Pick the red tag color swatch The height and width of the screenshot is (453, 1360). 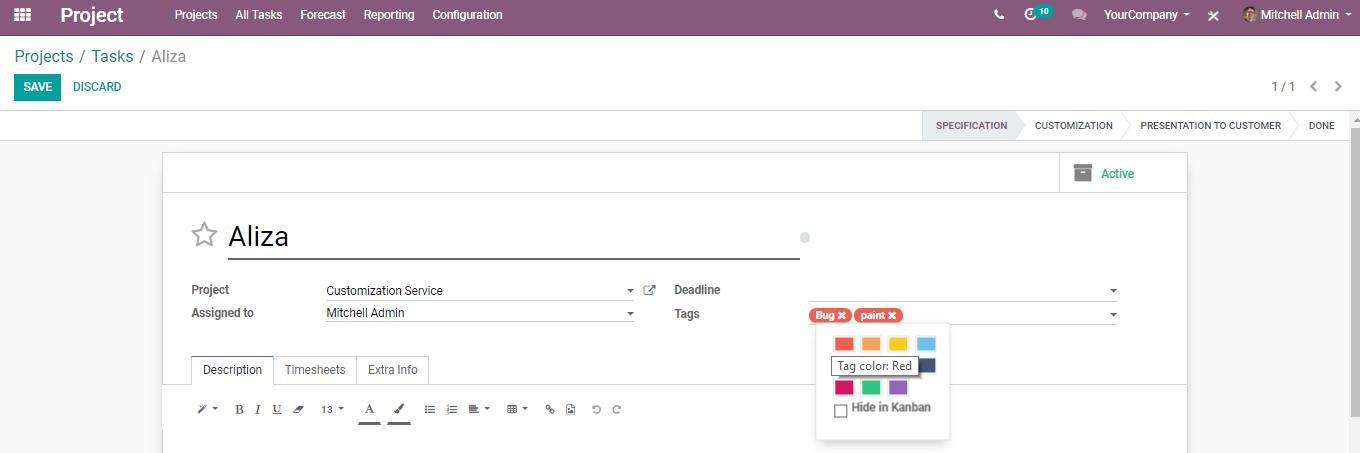(x=844, y=344)
